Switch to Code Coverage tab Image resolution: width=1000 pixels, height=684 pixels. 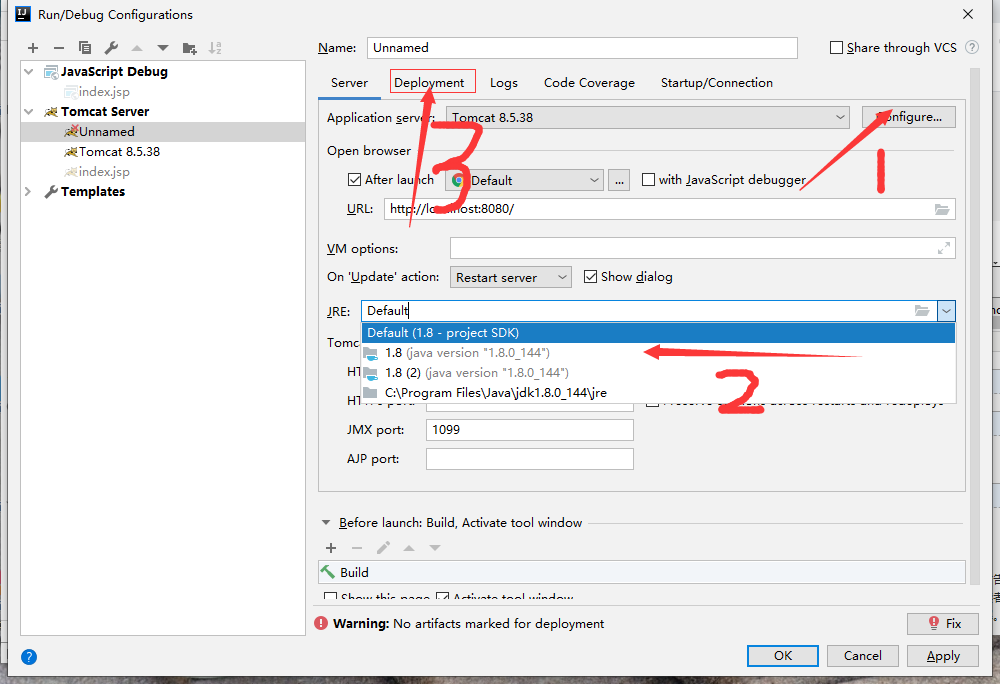pyautogui.click(x=589, y=83)
